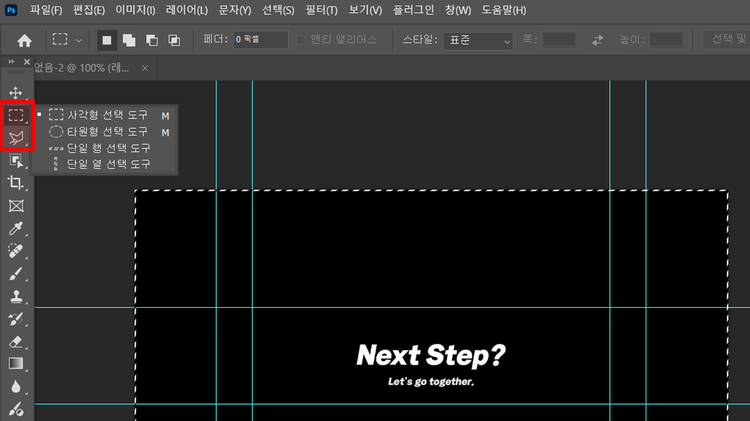This screenshot has width=750, height=421.
Task: Open the 편집(E) menu
Action: click(x=89, y=10)
